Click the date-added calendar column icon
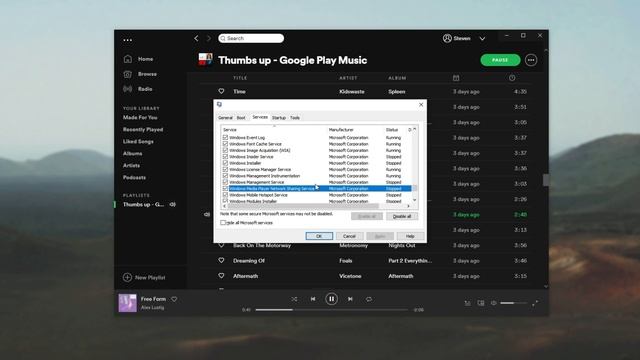Viewport: 640px width, 360px height. 456,78
